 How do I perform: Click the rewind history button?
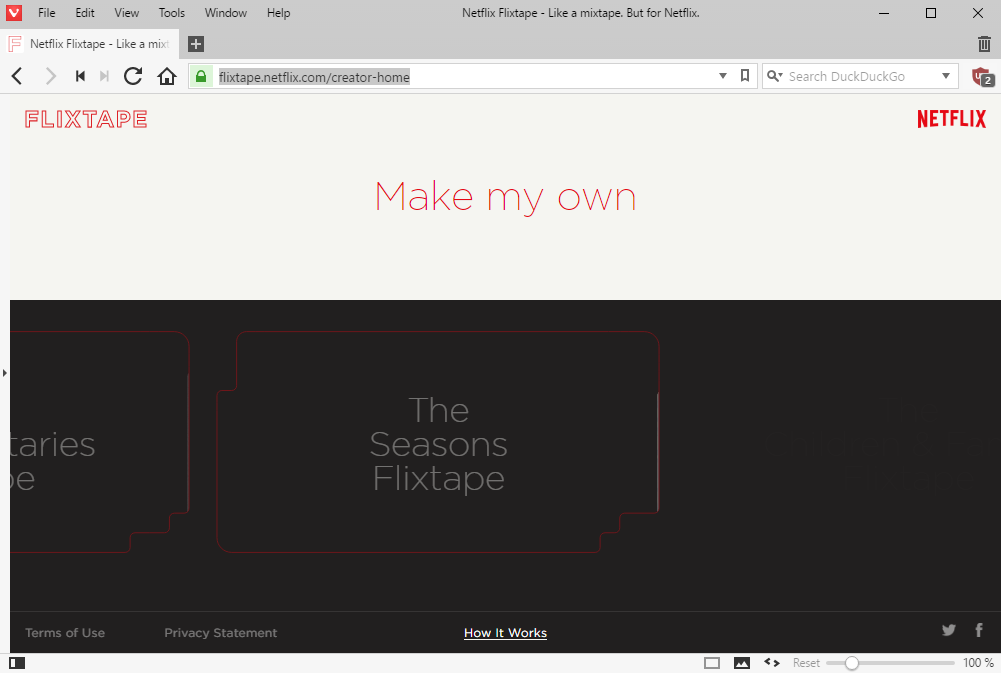click(x=80, y=77)
